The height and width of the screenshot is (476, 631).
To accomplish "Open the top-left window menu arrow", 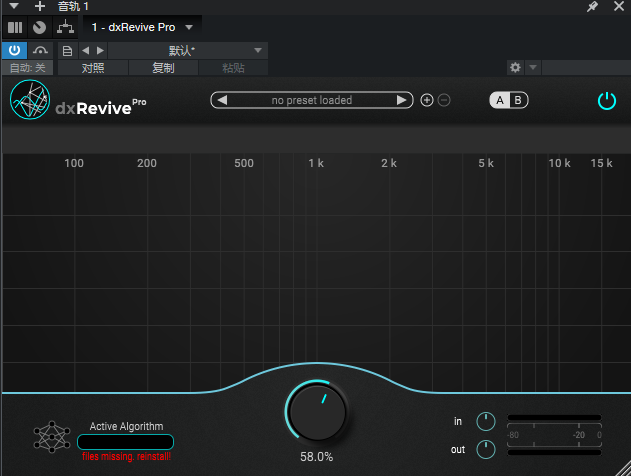I will tap(14, 6).
